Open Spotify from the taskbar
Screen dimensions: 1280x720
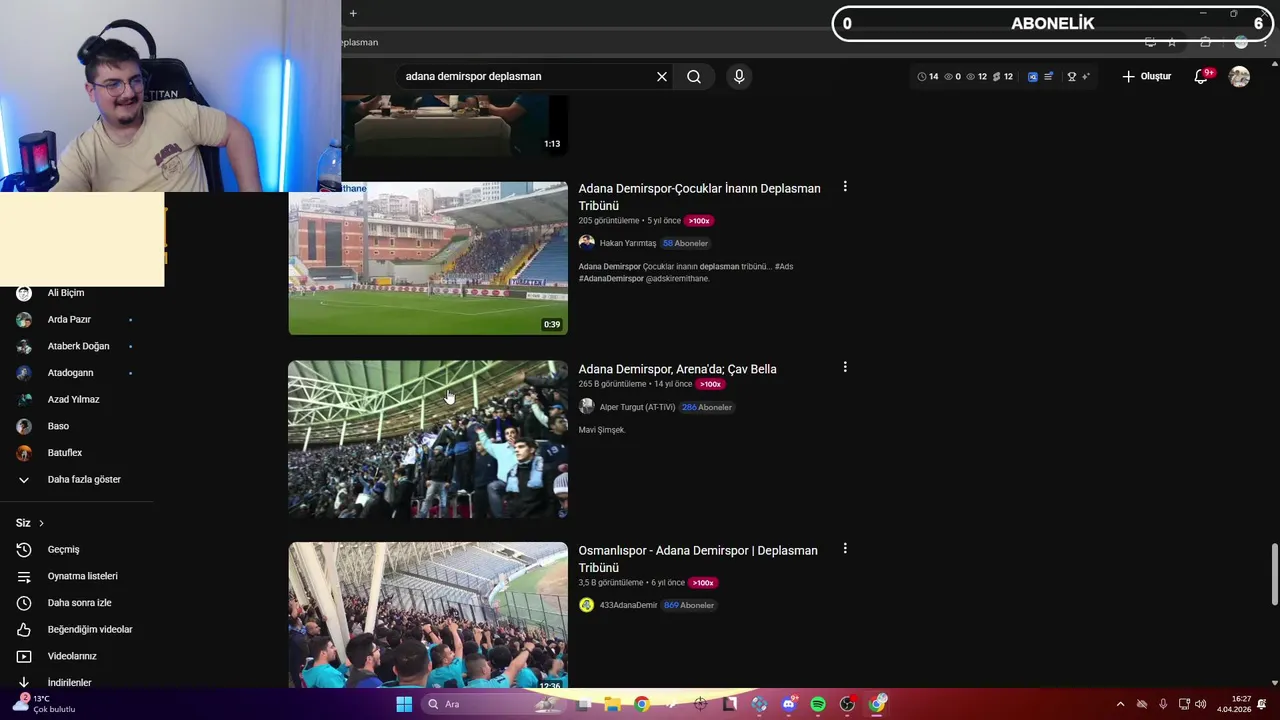818,704
